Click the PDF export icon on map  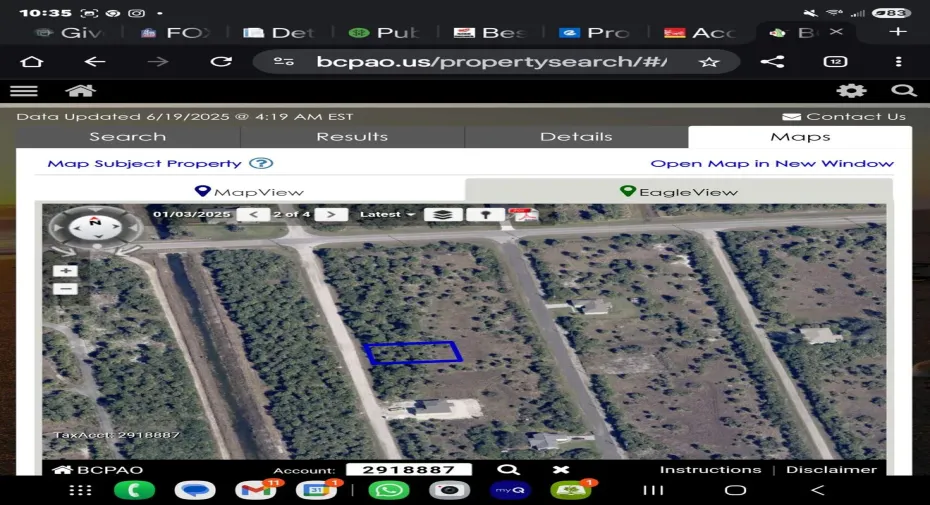tap(523, 214)
